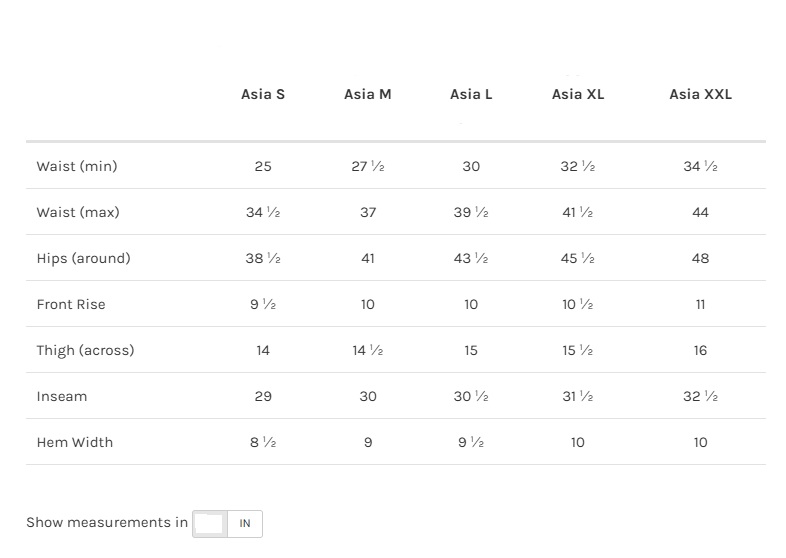Select Asia L Thigh value 15
The image size is (786, 558).
tap(471, 350)
